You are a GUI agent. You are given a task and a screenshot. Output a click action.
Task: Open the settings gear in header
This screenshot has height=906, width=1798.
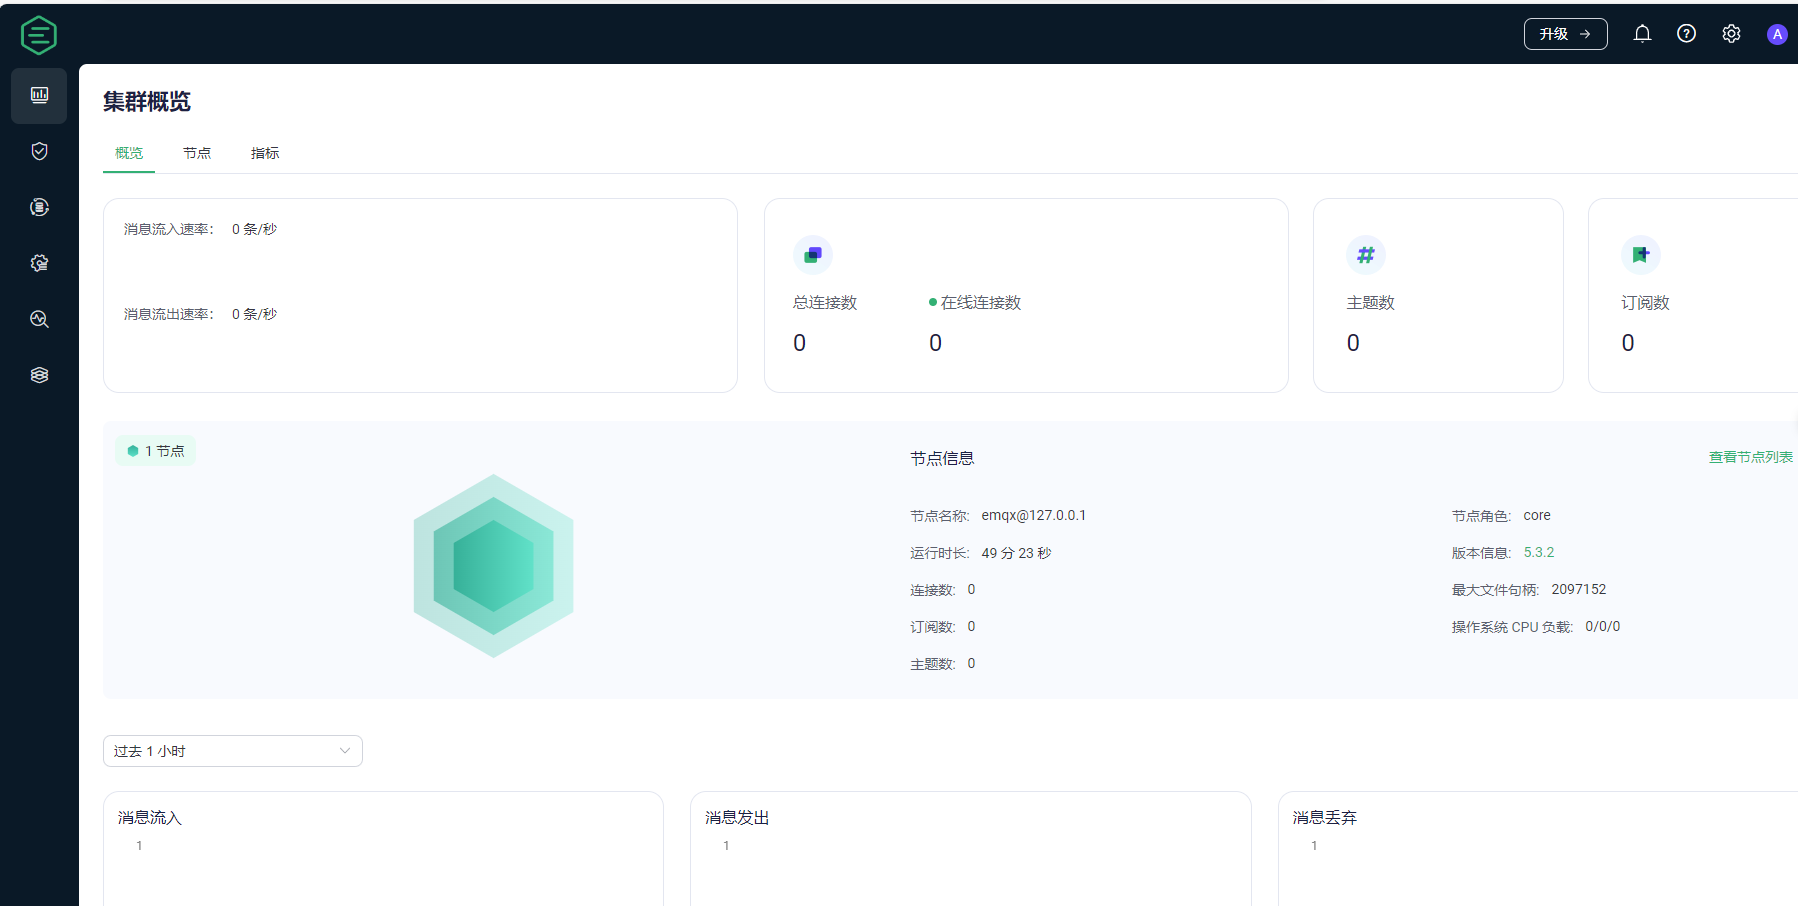(1731, 34)
